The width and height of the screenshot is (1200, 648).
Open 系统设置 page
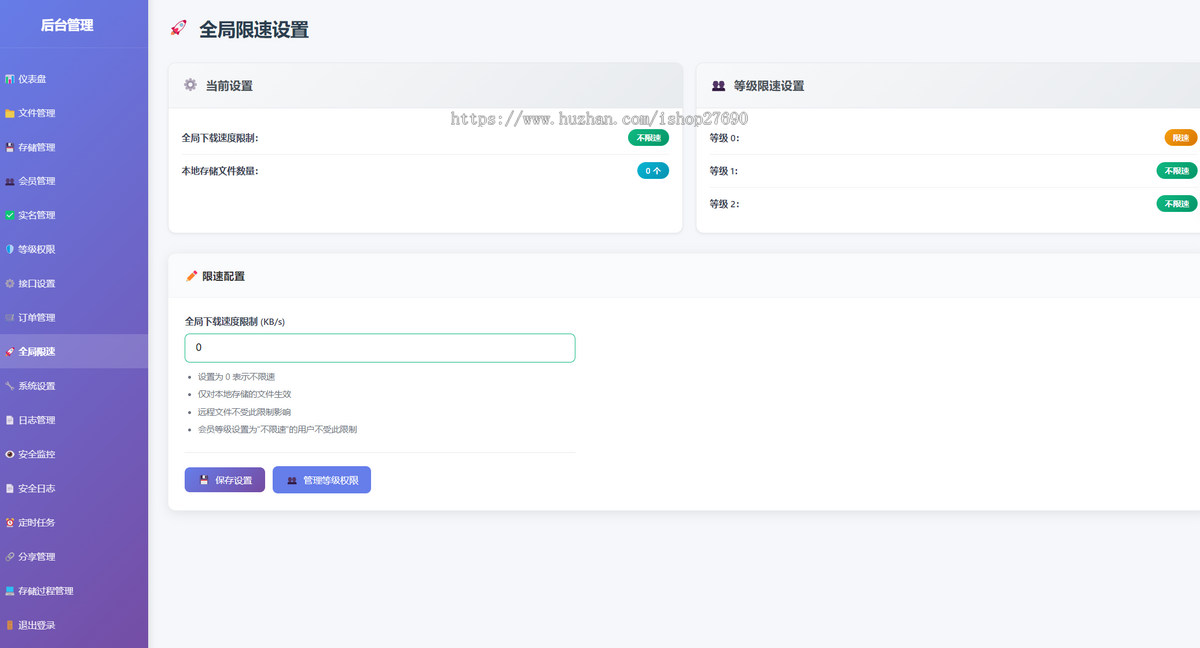[74, 385]
